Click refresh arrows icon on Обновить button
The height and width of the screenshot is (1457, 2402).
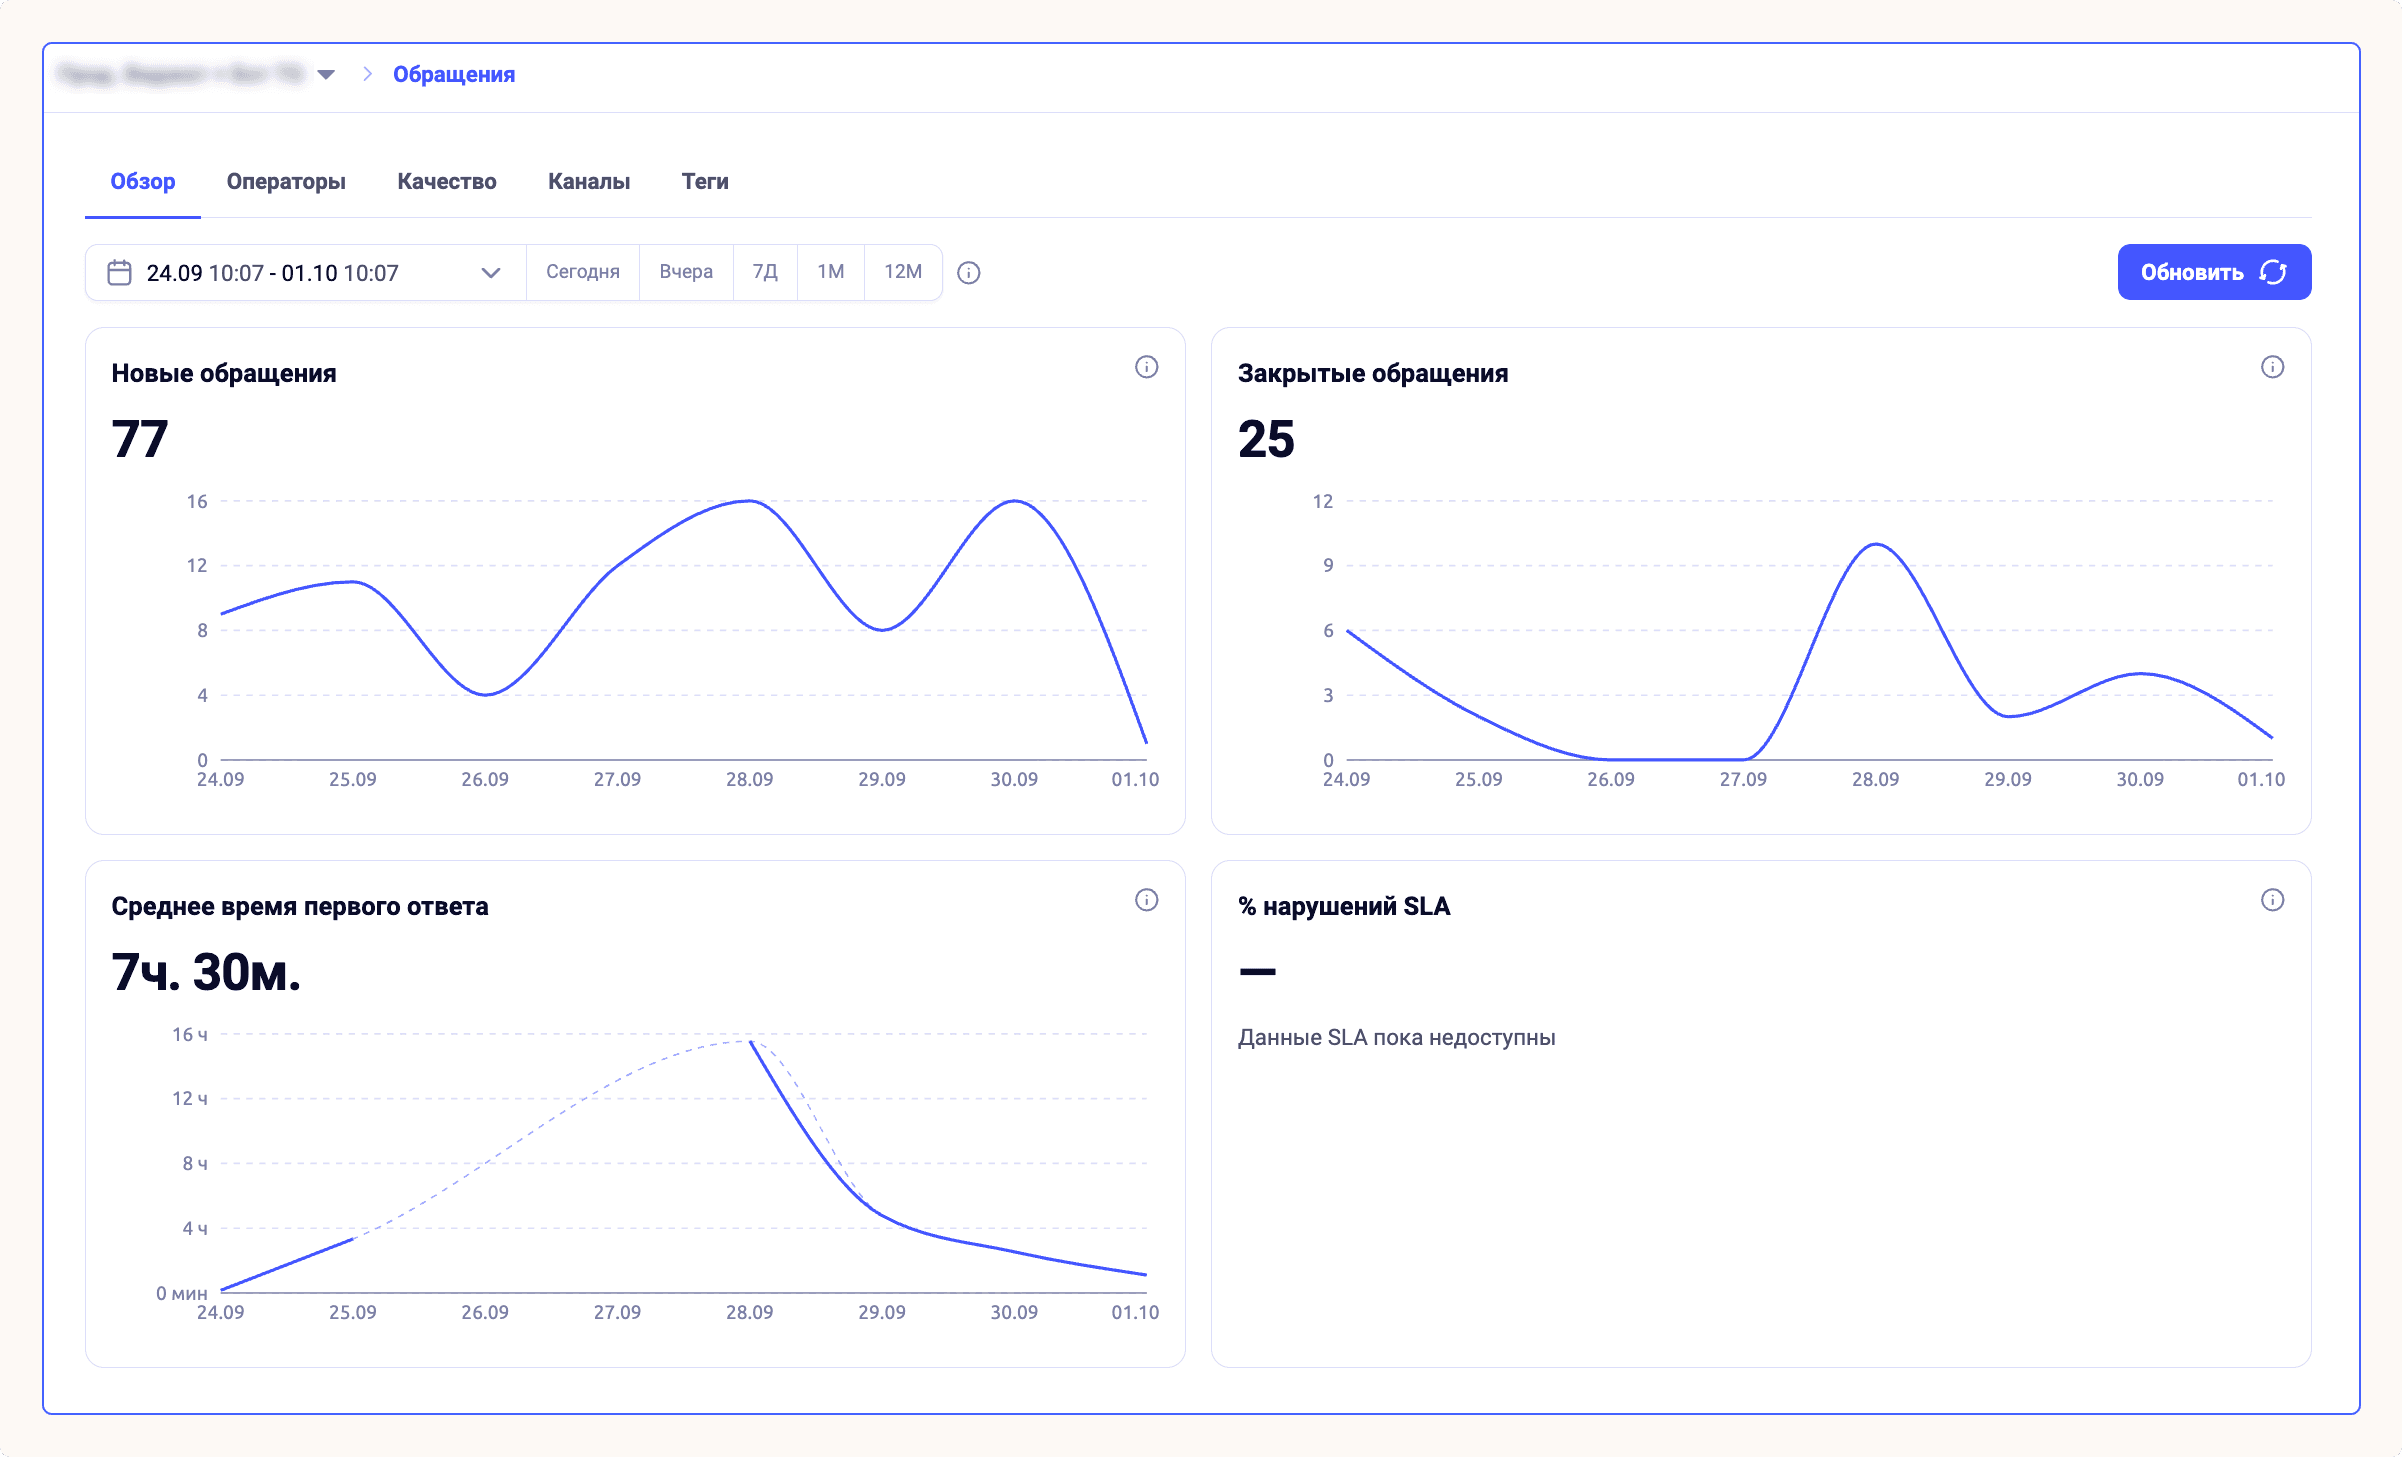click(2273, 273)
